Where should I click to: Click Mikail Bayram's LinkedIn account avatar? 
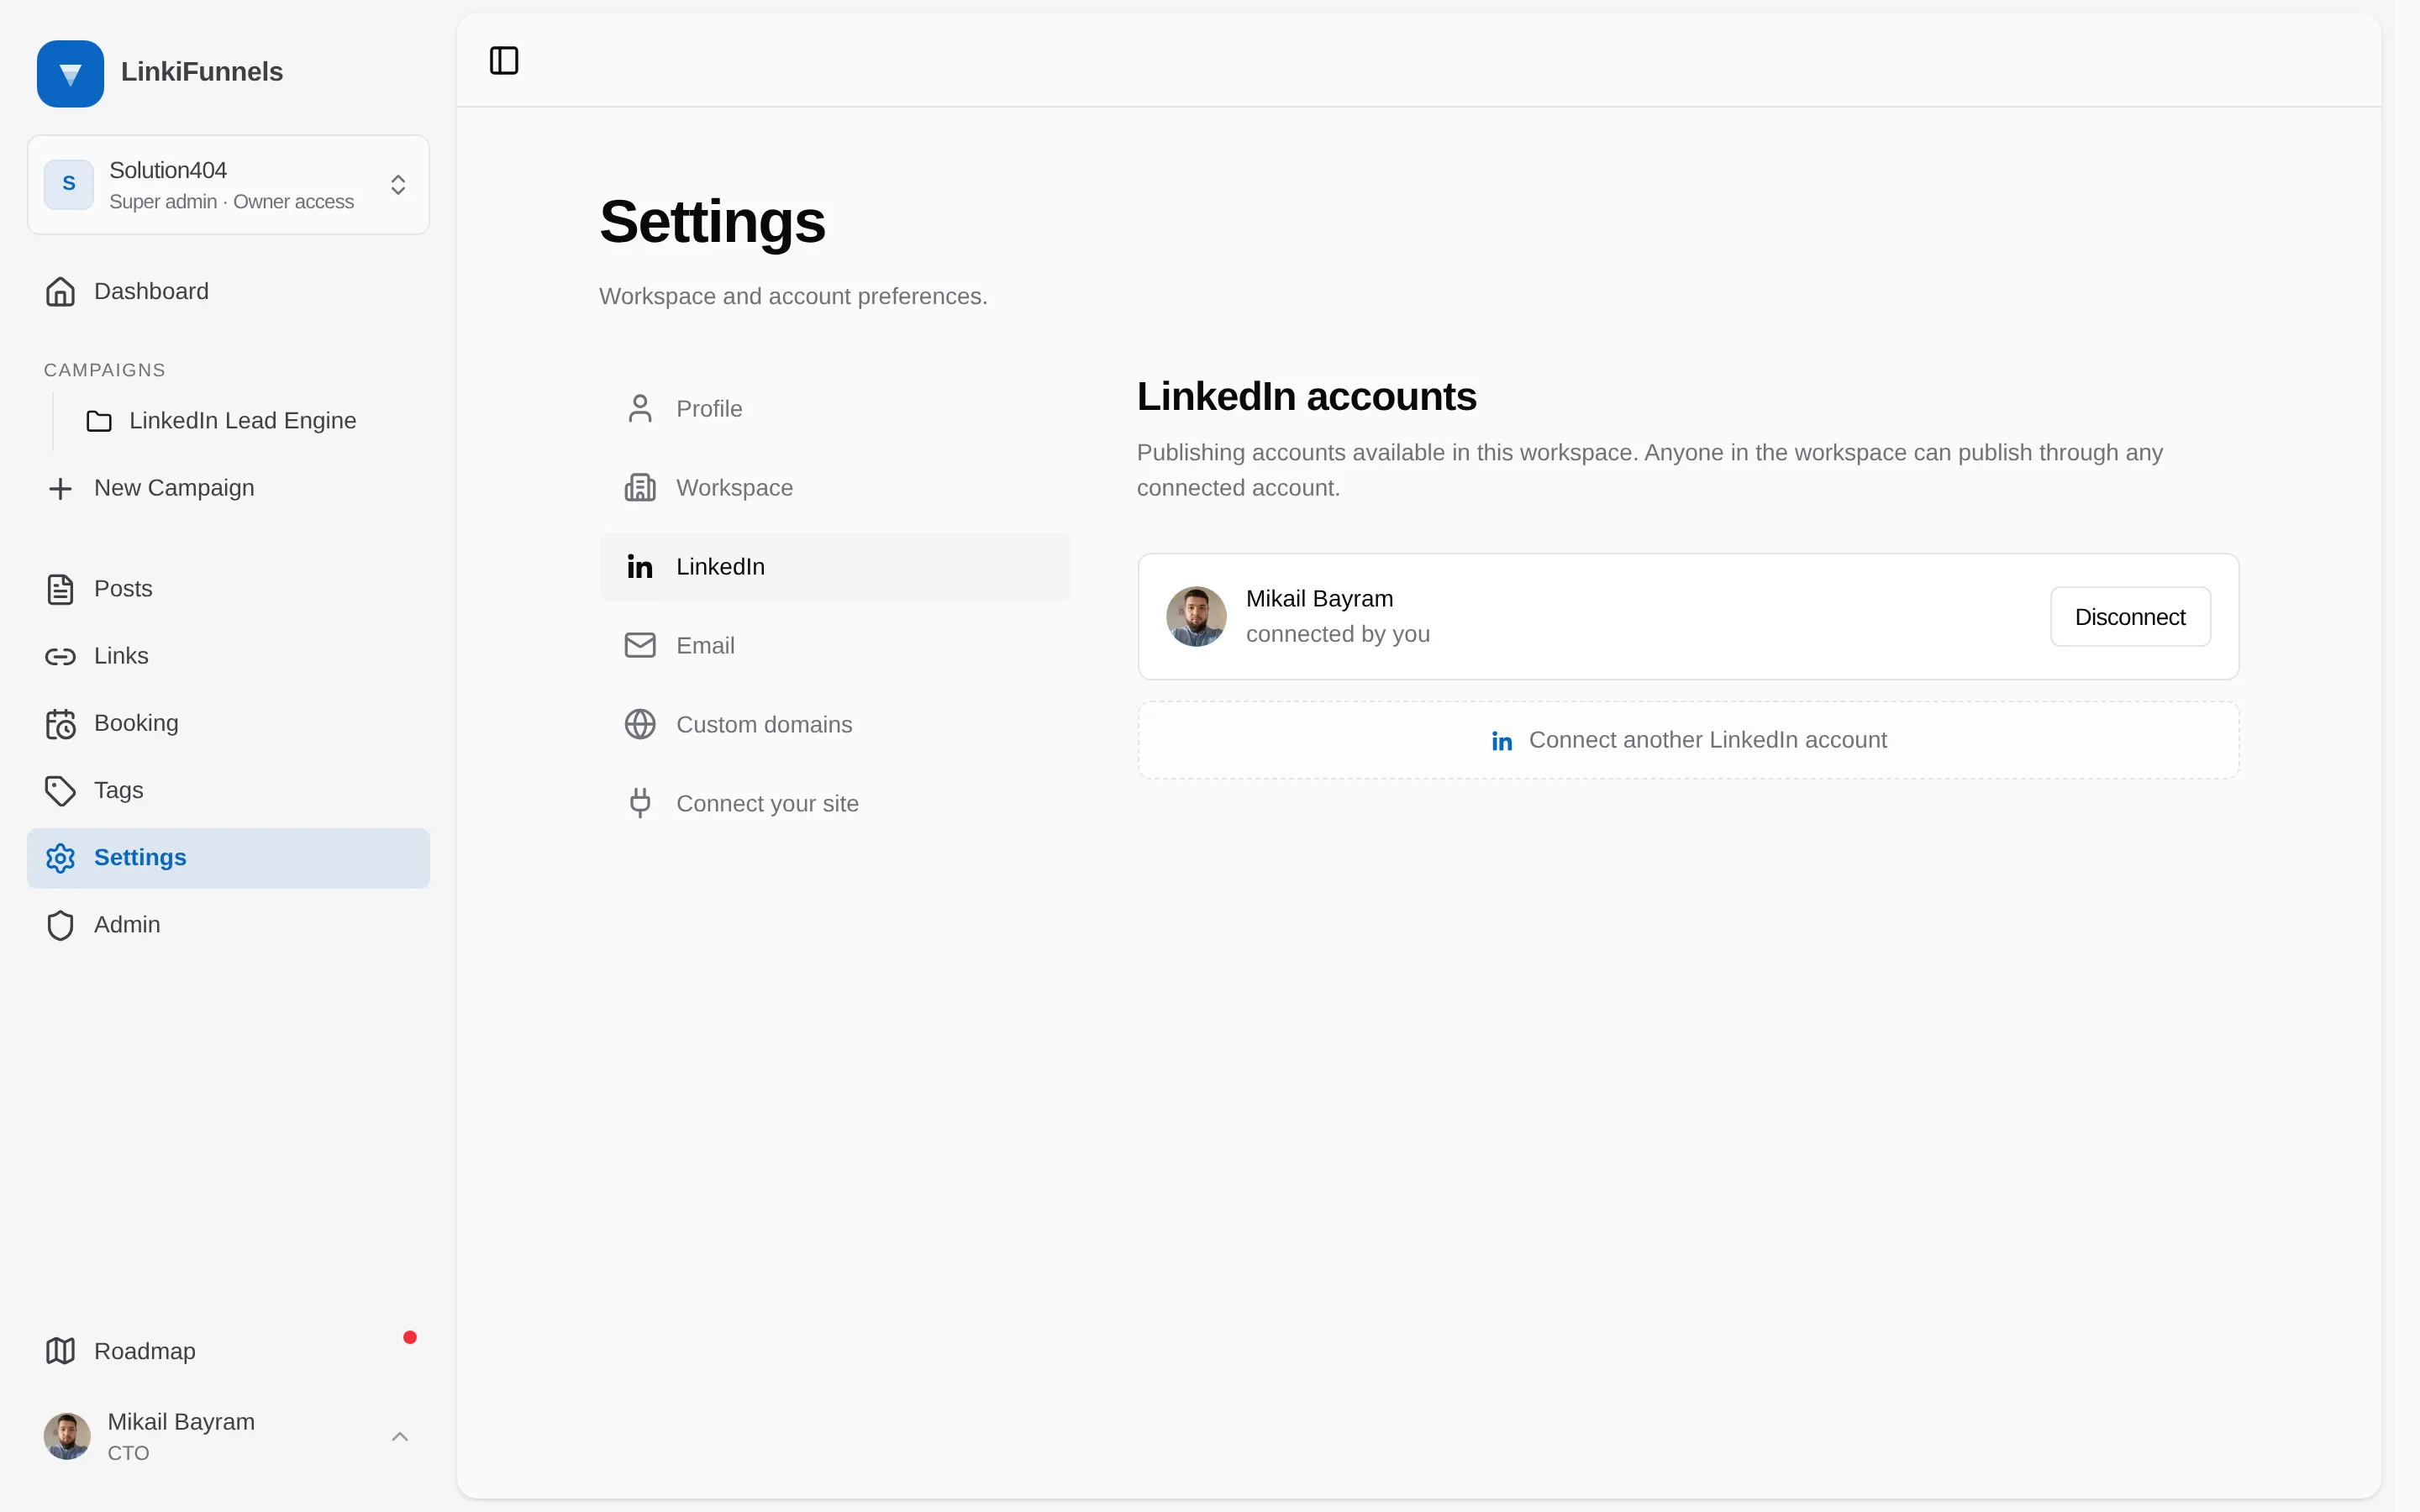click(x=1196, y=617)
